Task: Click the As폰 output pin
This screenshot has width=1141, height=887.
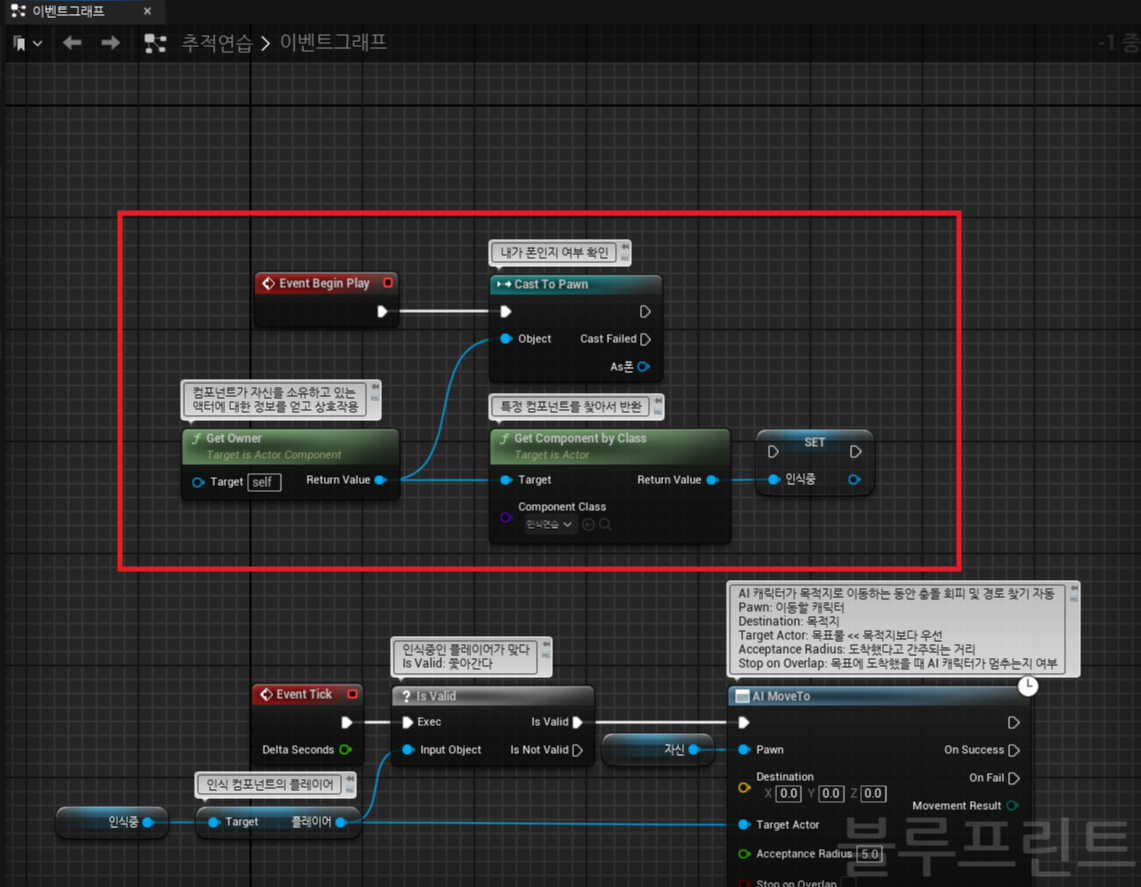Action: (x=643, y=366)
